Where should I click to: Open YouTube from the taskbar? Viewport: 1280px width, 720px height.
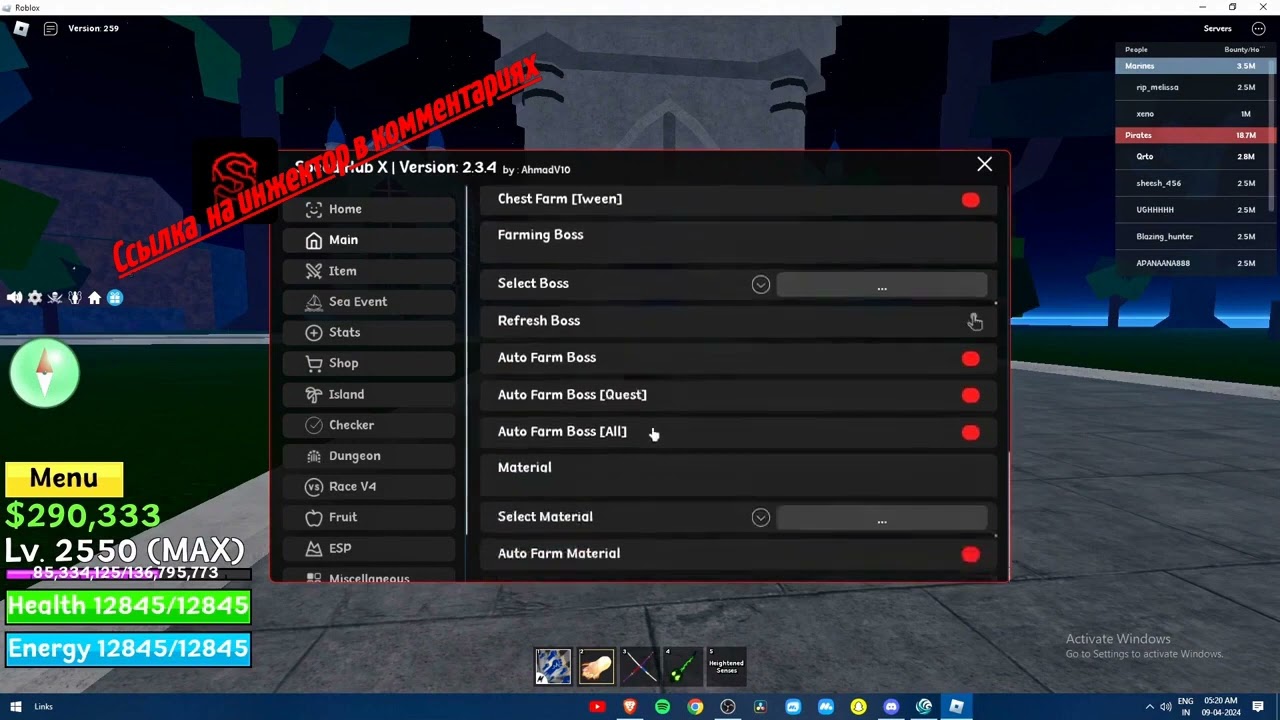[597, 707]
